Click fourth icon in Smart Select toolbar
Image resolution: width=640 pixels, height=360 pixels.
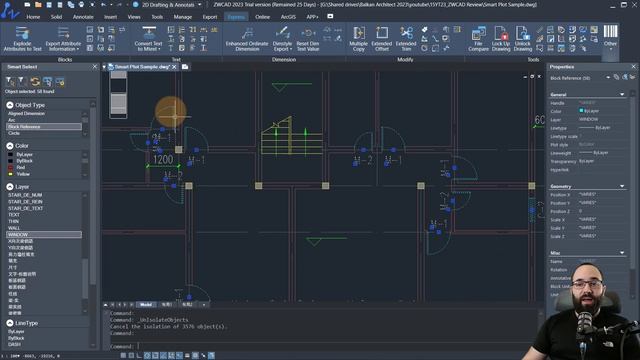point(47,82)
